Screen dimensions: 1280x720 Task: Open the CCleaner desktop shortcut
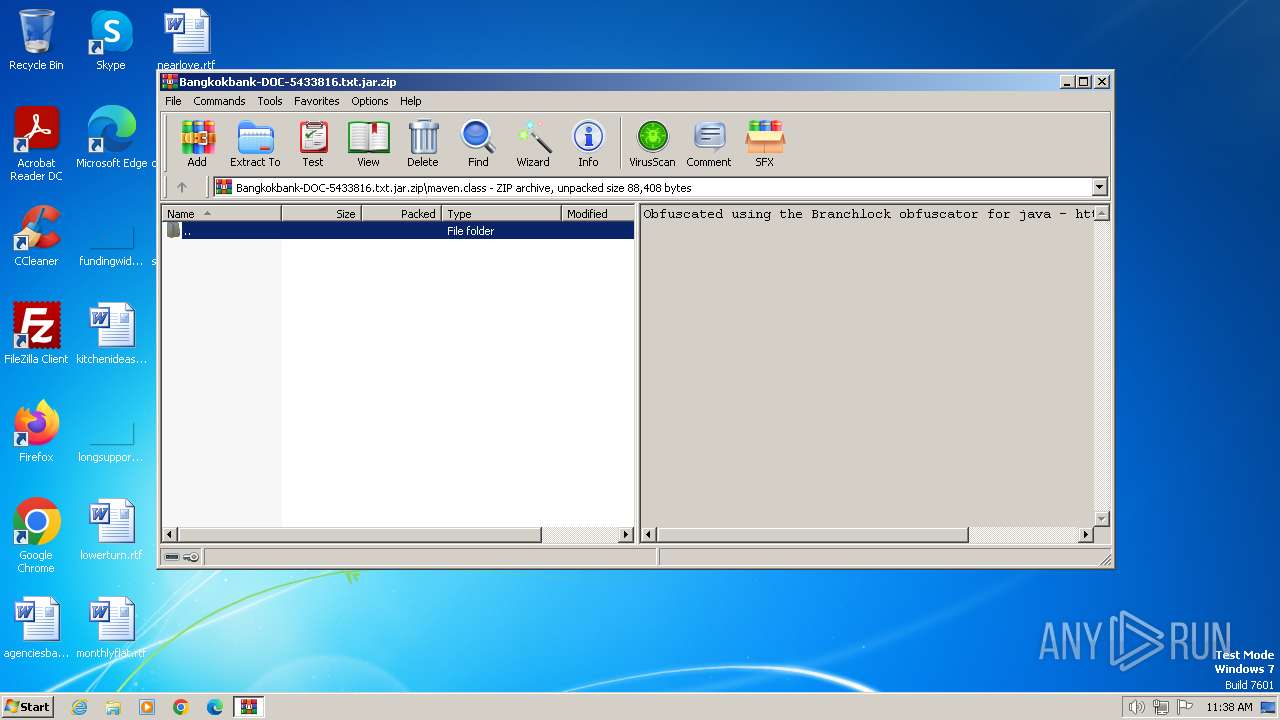(36, 236)
